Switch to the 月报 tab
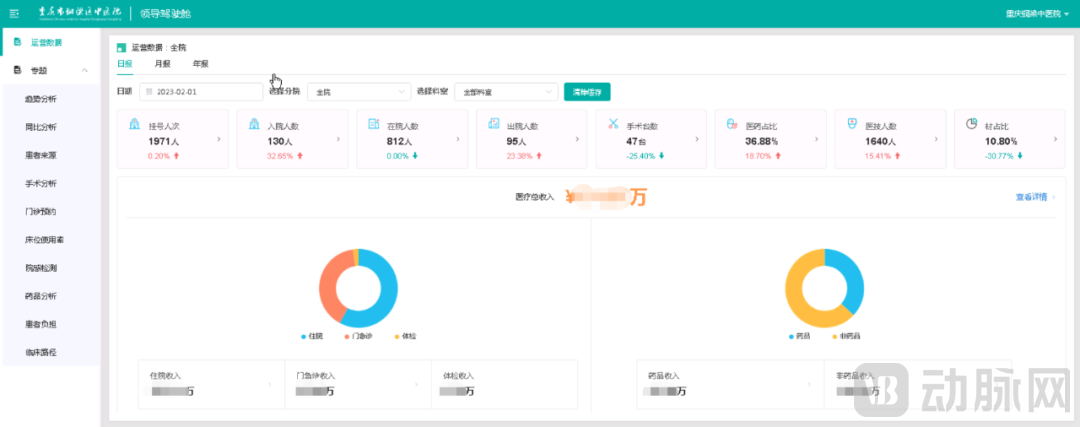 pos(163,64)
